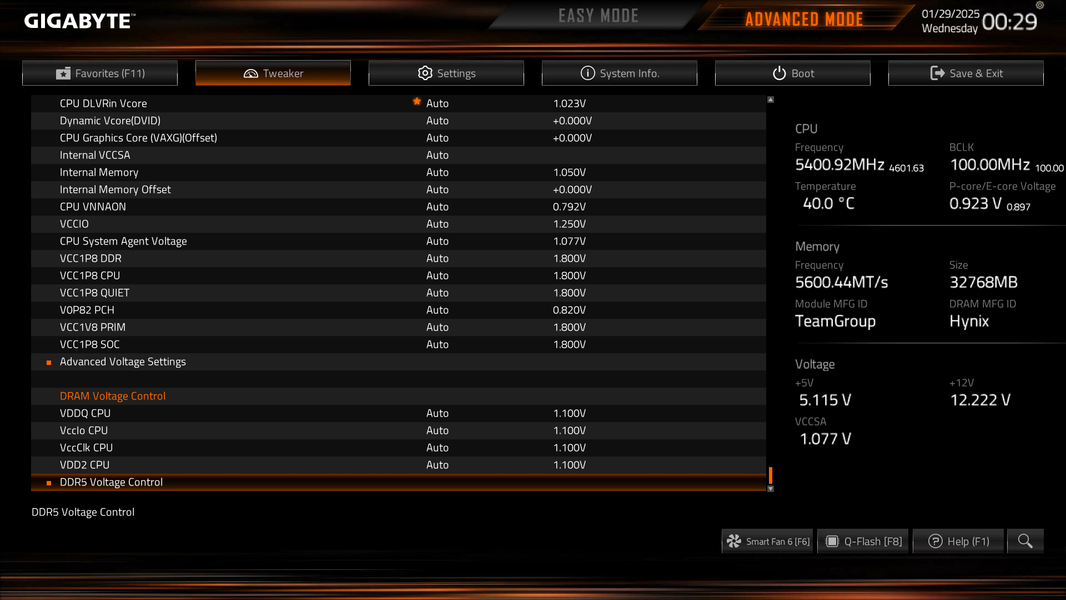
Task: Click the scrollbar down arrow
Action: pos(770,489)
